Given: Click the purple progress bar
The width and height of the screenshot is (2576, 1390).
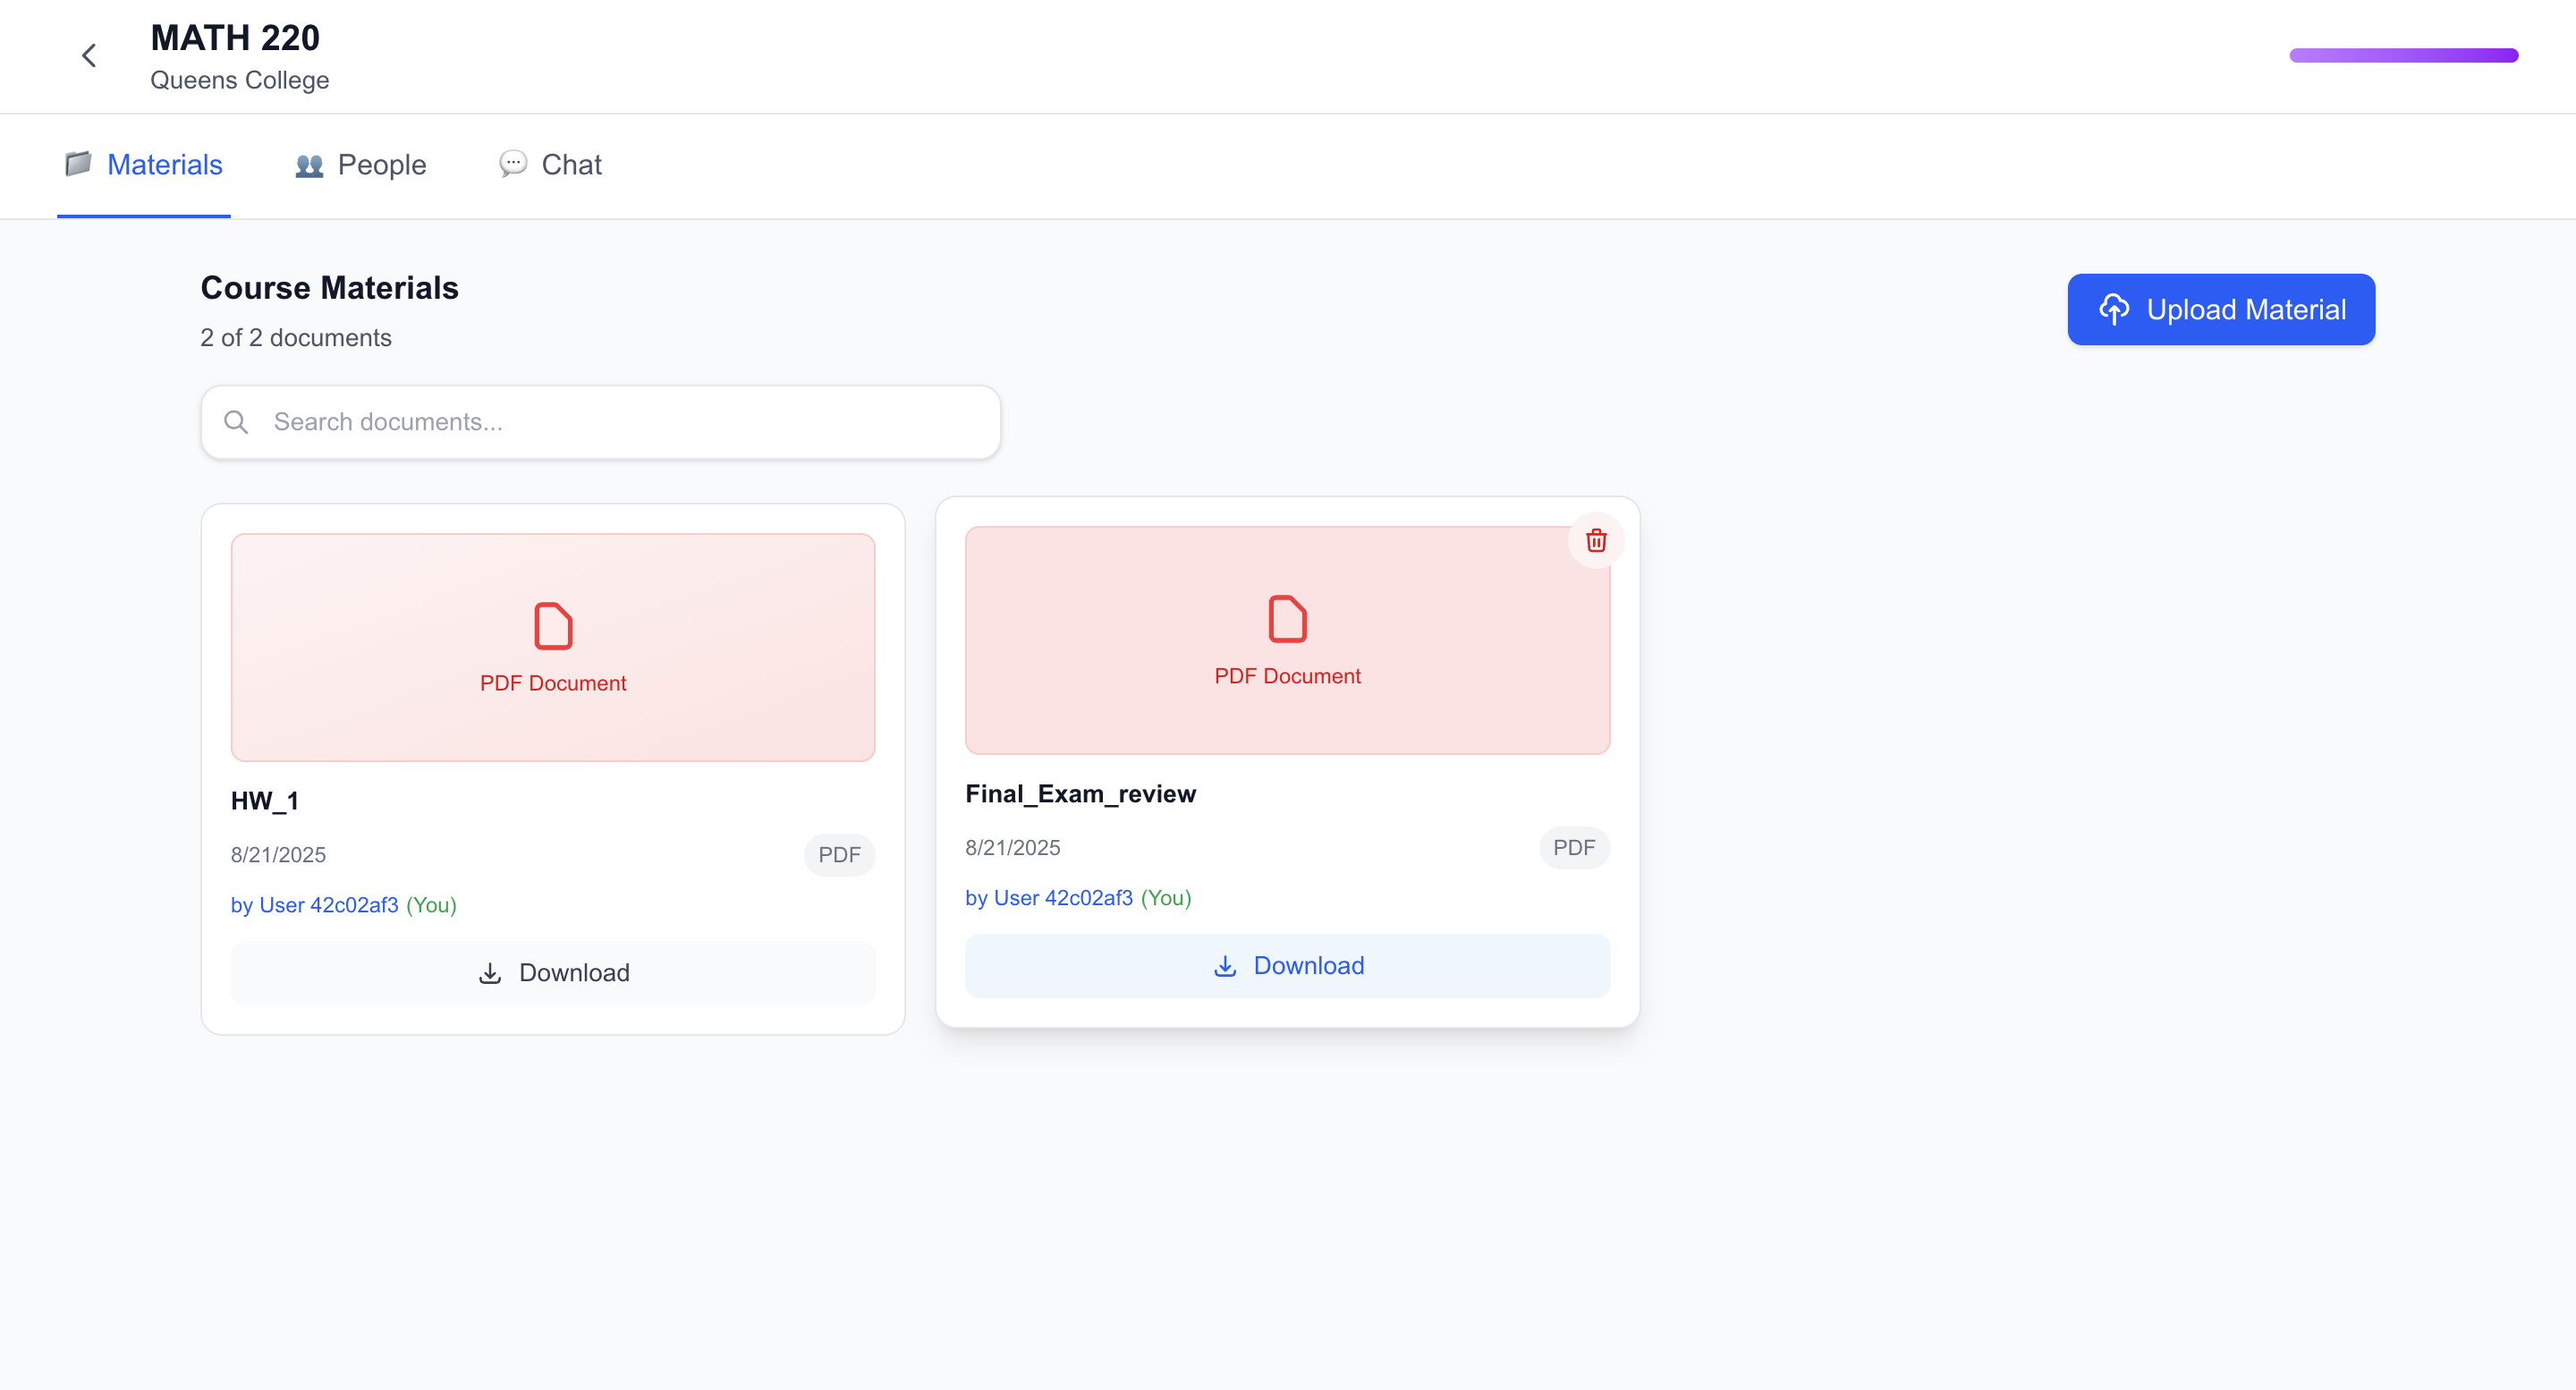Looking at the screenshot, I should [x=2403, y=56].
